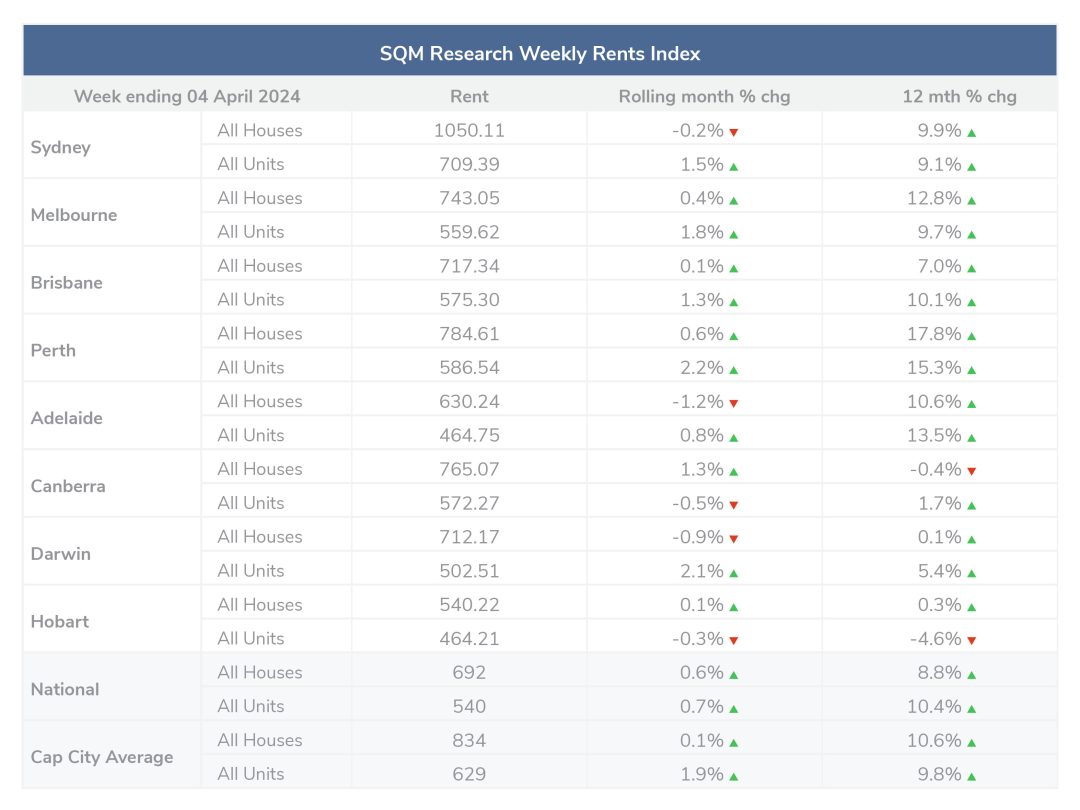1080x810 pixels.
Task: Click Adelaide houses rent 630.24
Action: pos(469,401)
